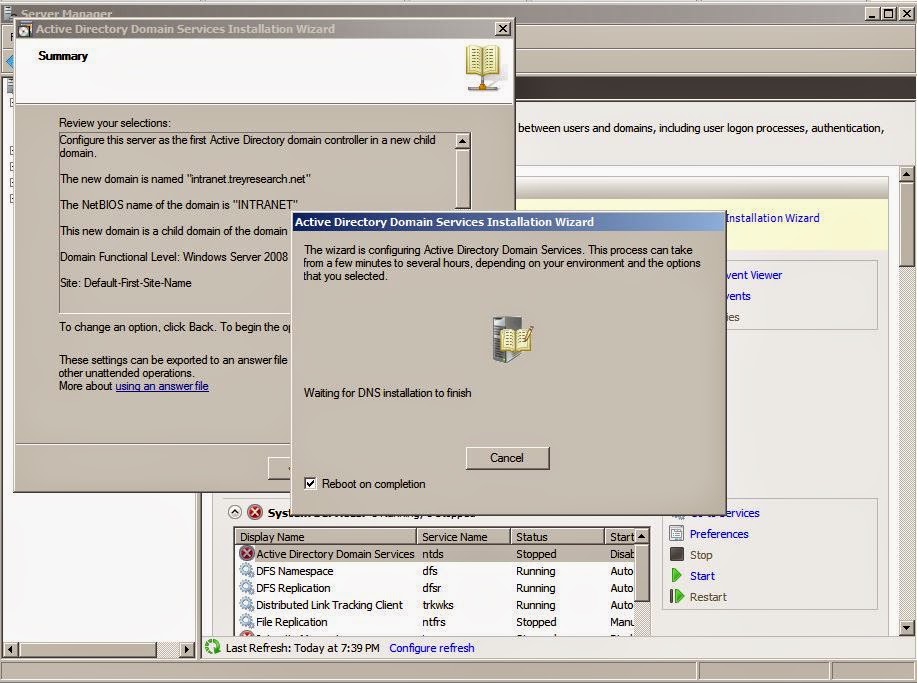
Task: Select the ntds service name cell
Action: [x=433, y=554]
